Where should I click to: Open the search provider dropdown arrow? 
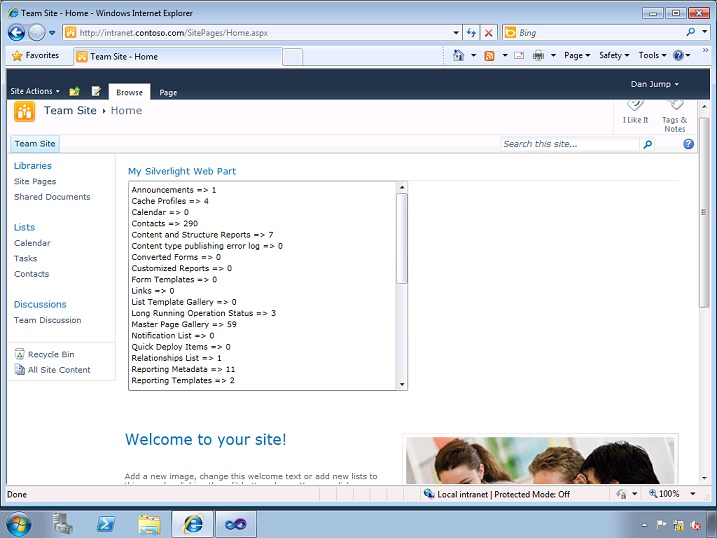[x=705, y=32]
